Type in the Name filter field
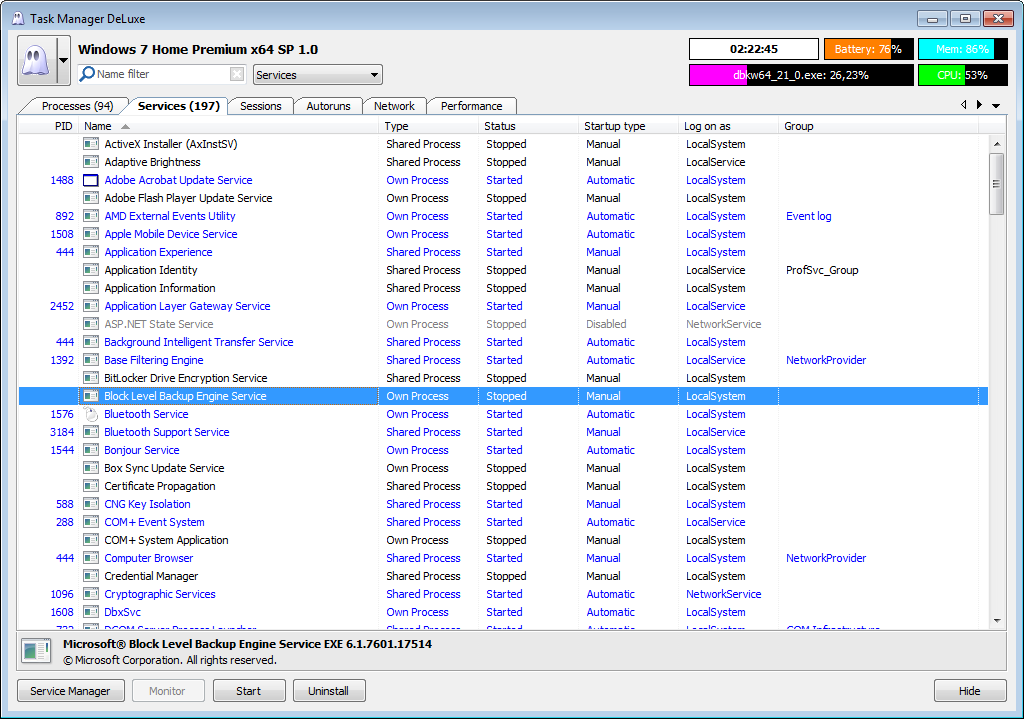The image size is (1024, 719). [162, 74]
